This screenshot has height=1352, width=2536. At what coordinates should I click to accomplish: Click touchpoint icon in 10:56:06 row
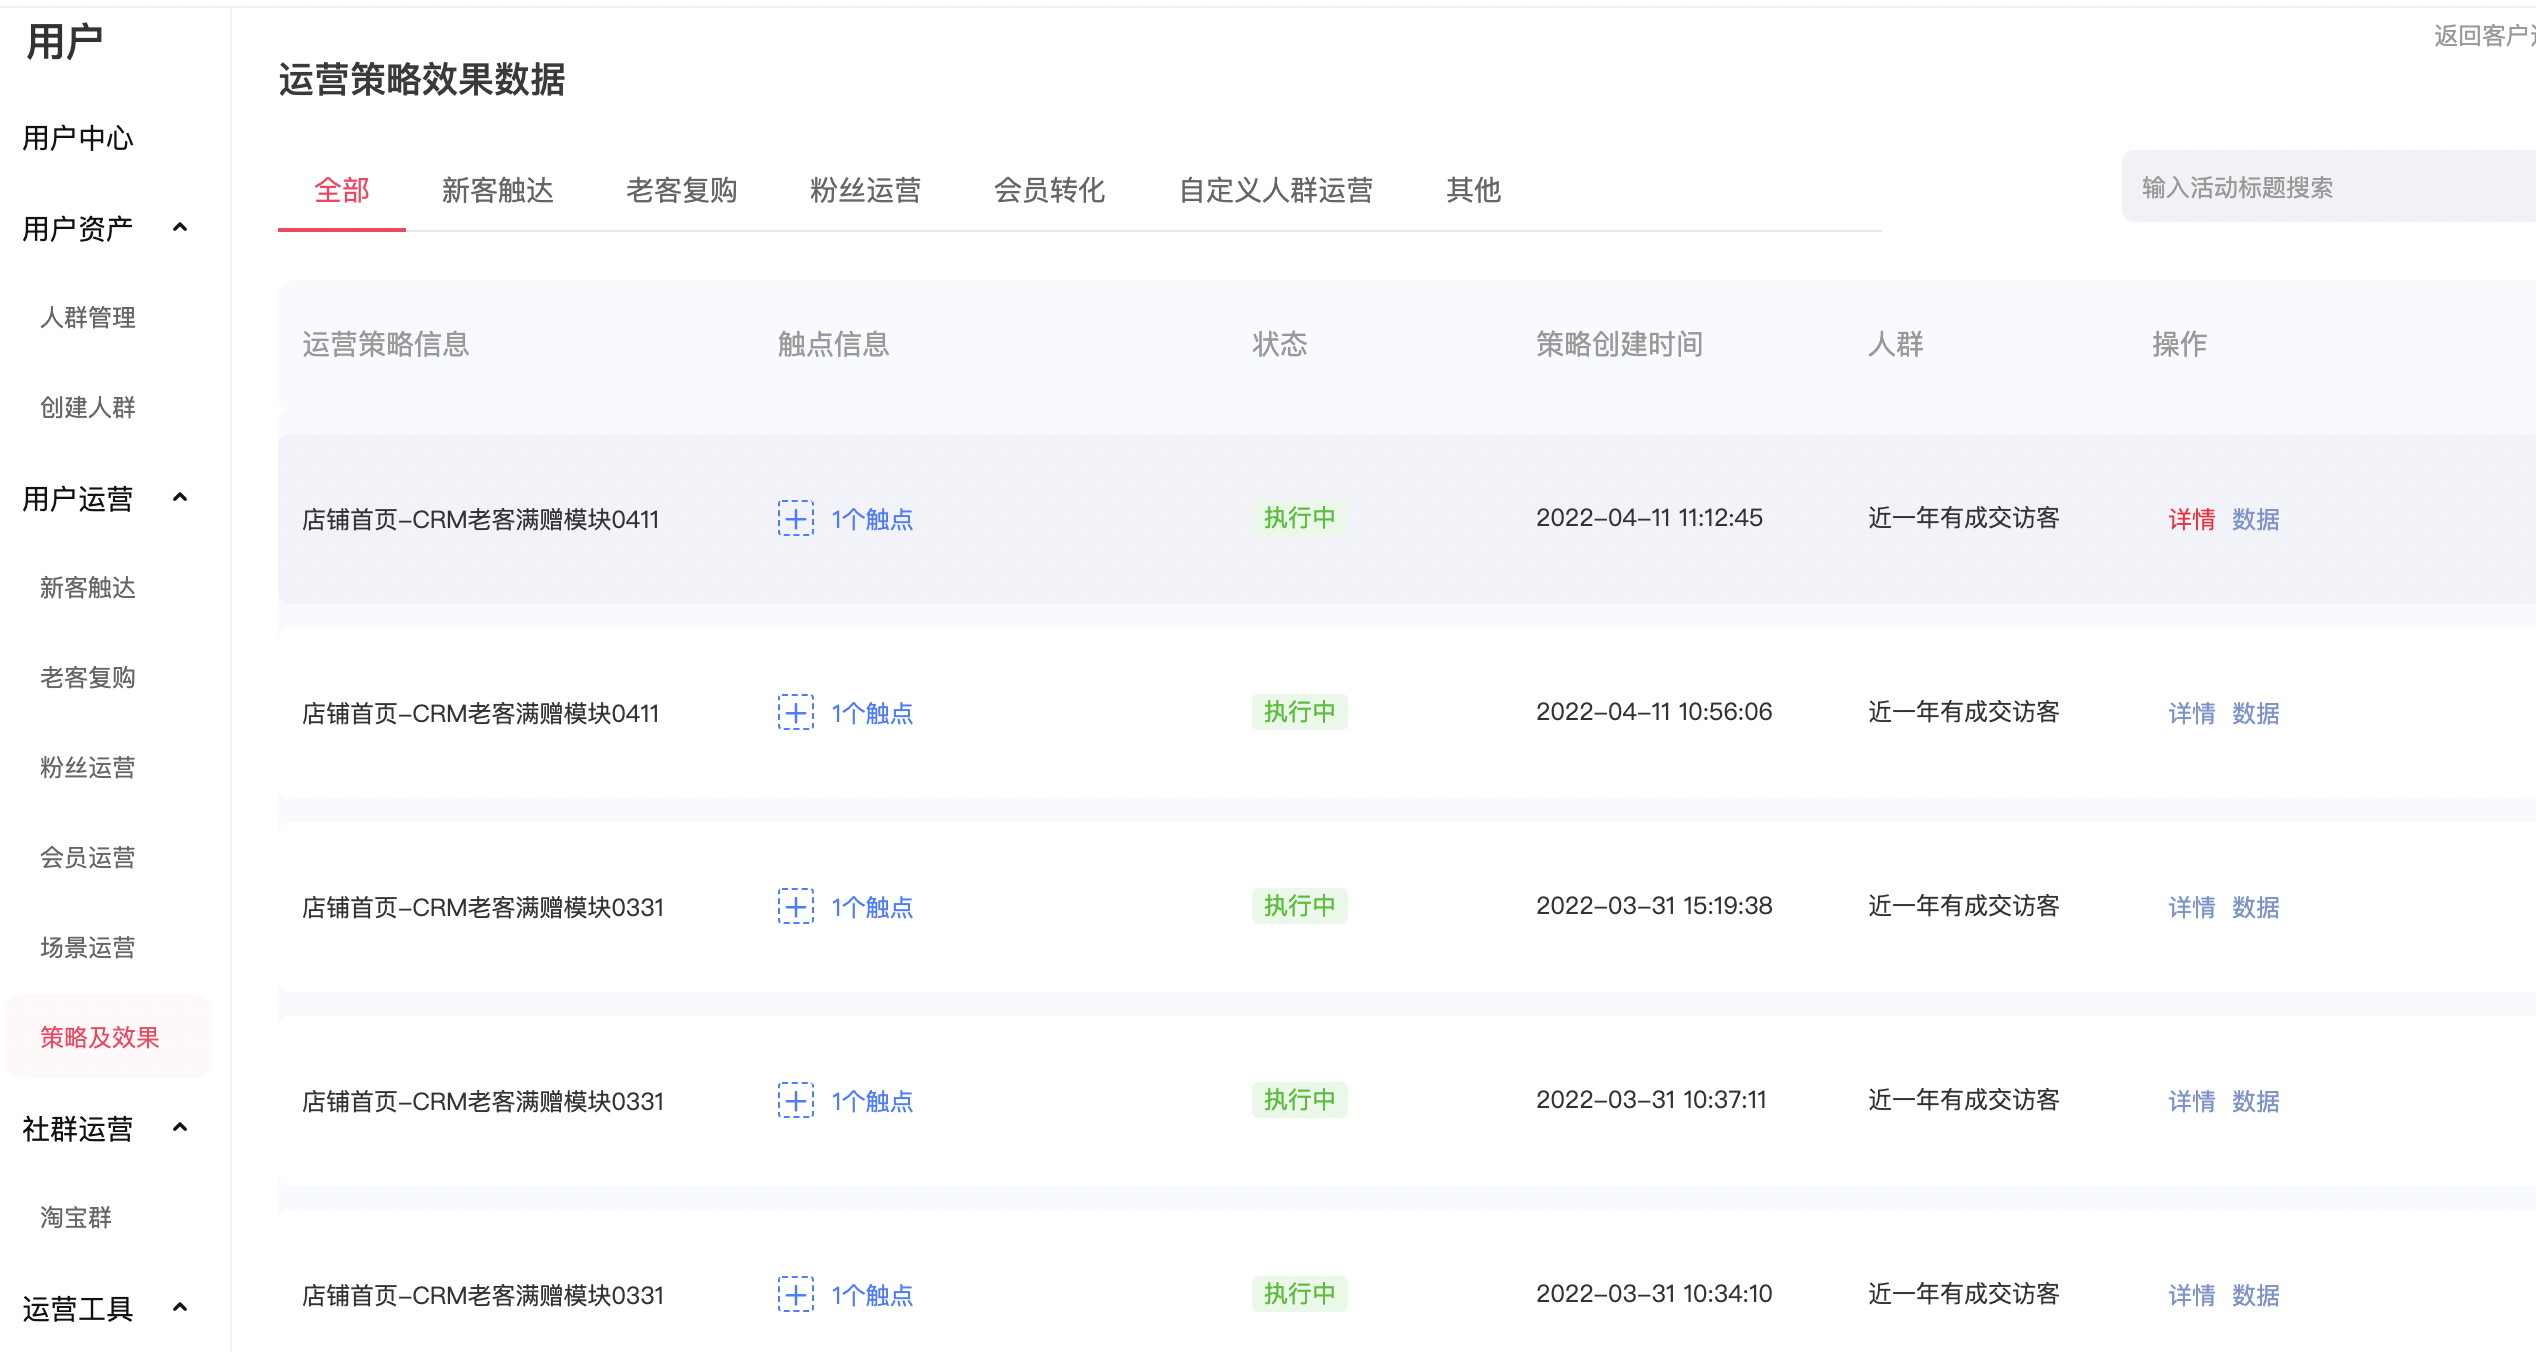(796, 712)
